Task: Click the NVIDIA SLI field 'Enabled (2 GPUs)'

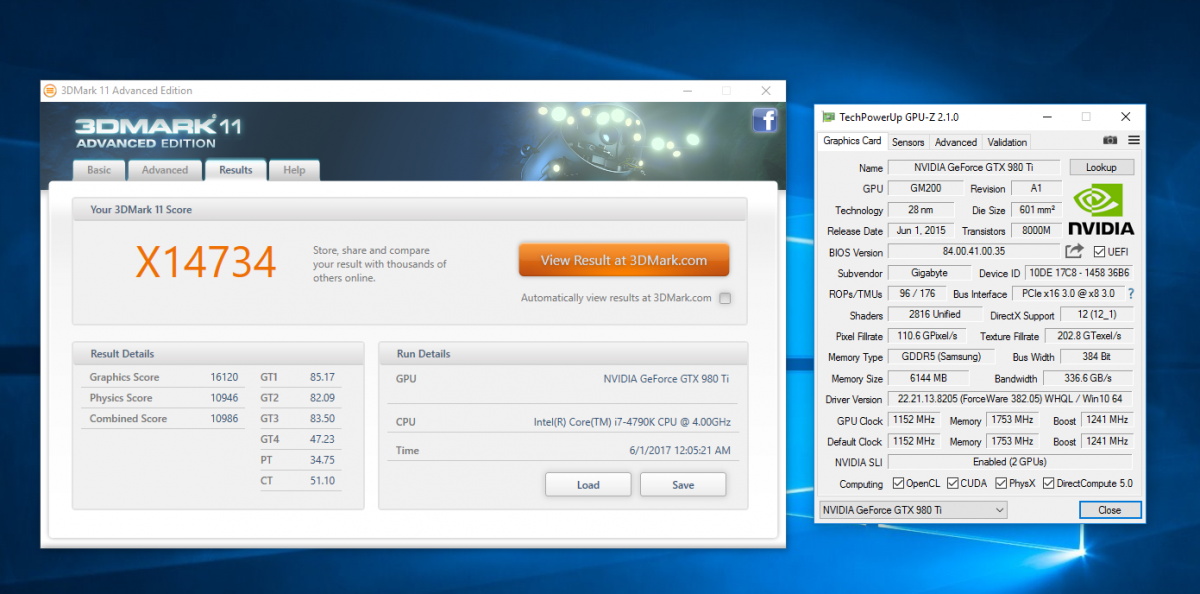Action: [1011, 463]
